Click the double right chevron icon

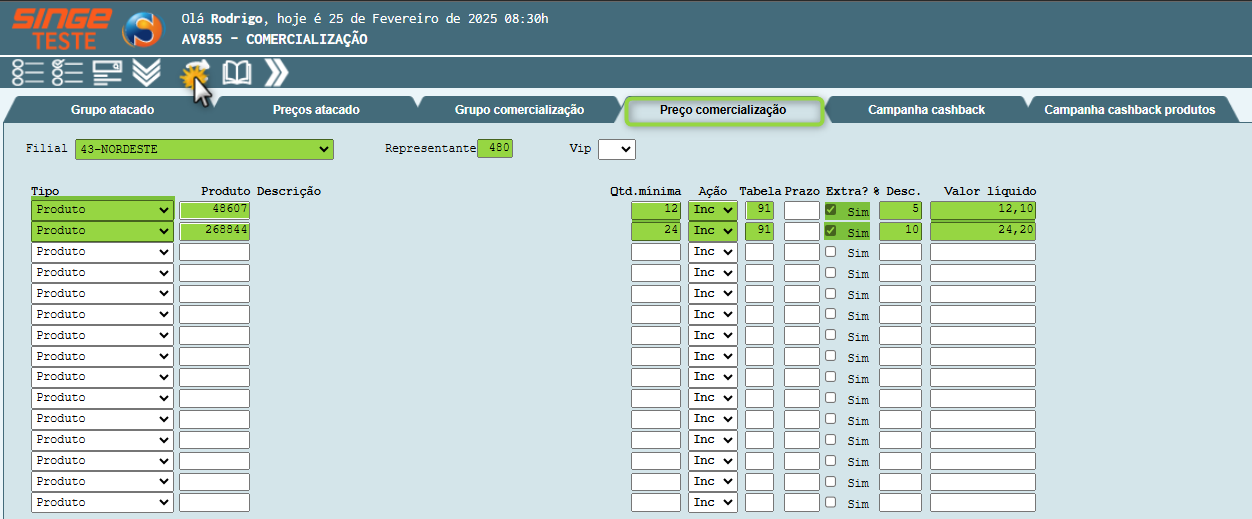276,73
